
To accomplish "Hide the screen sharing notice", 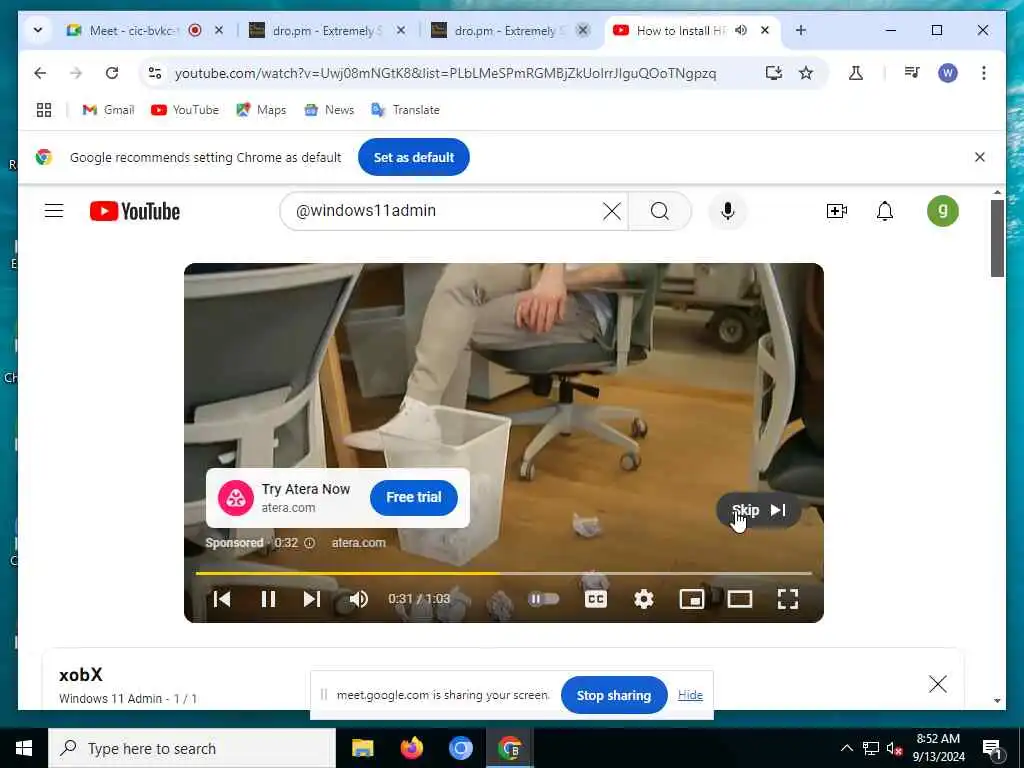I will 690,695.
